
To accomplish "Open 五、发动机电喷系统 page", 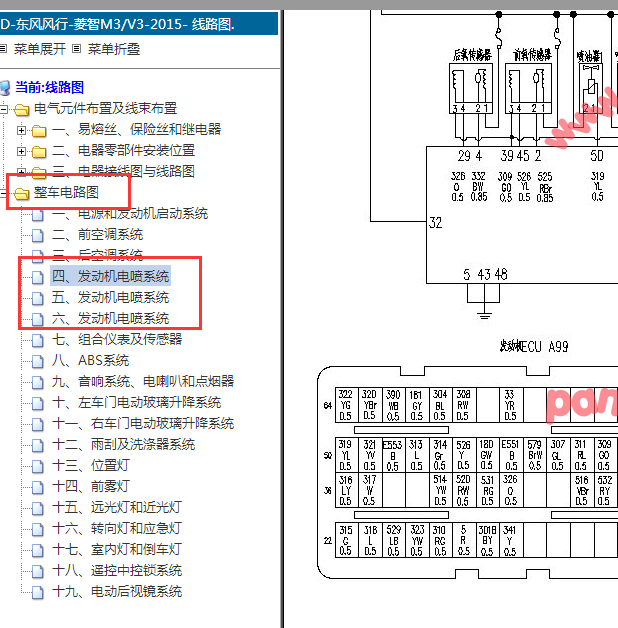I will [x=111, y=298].
